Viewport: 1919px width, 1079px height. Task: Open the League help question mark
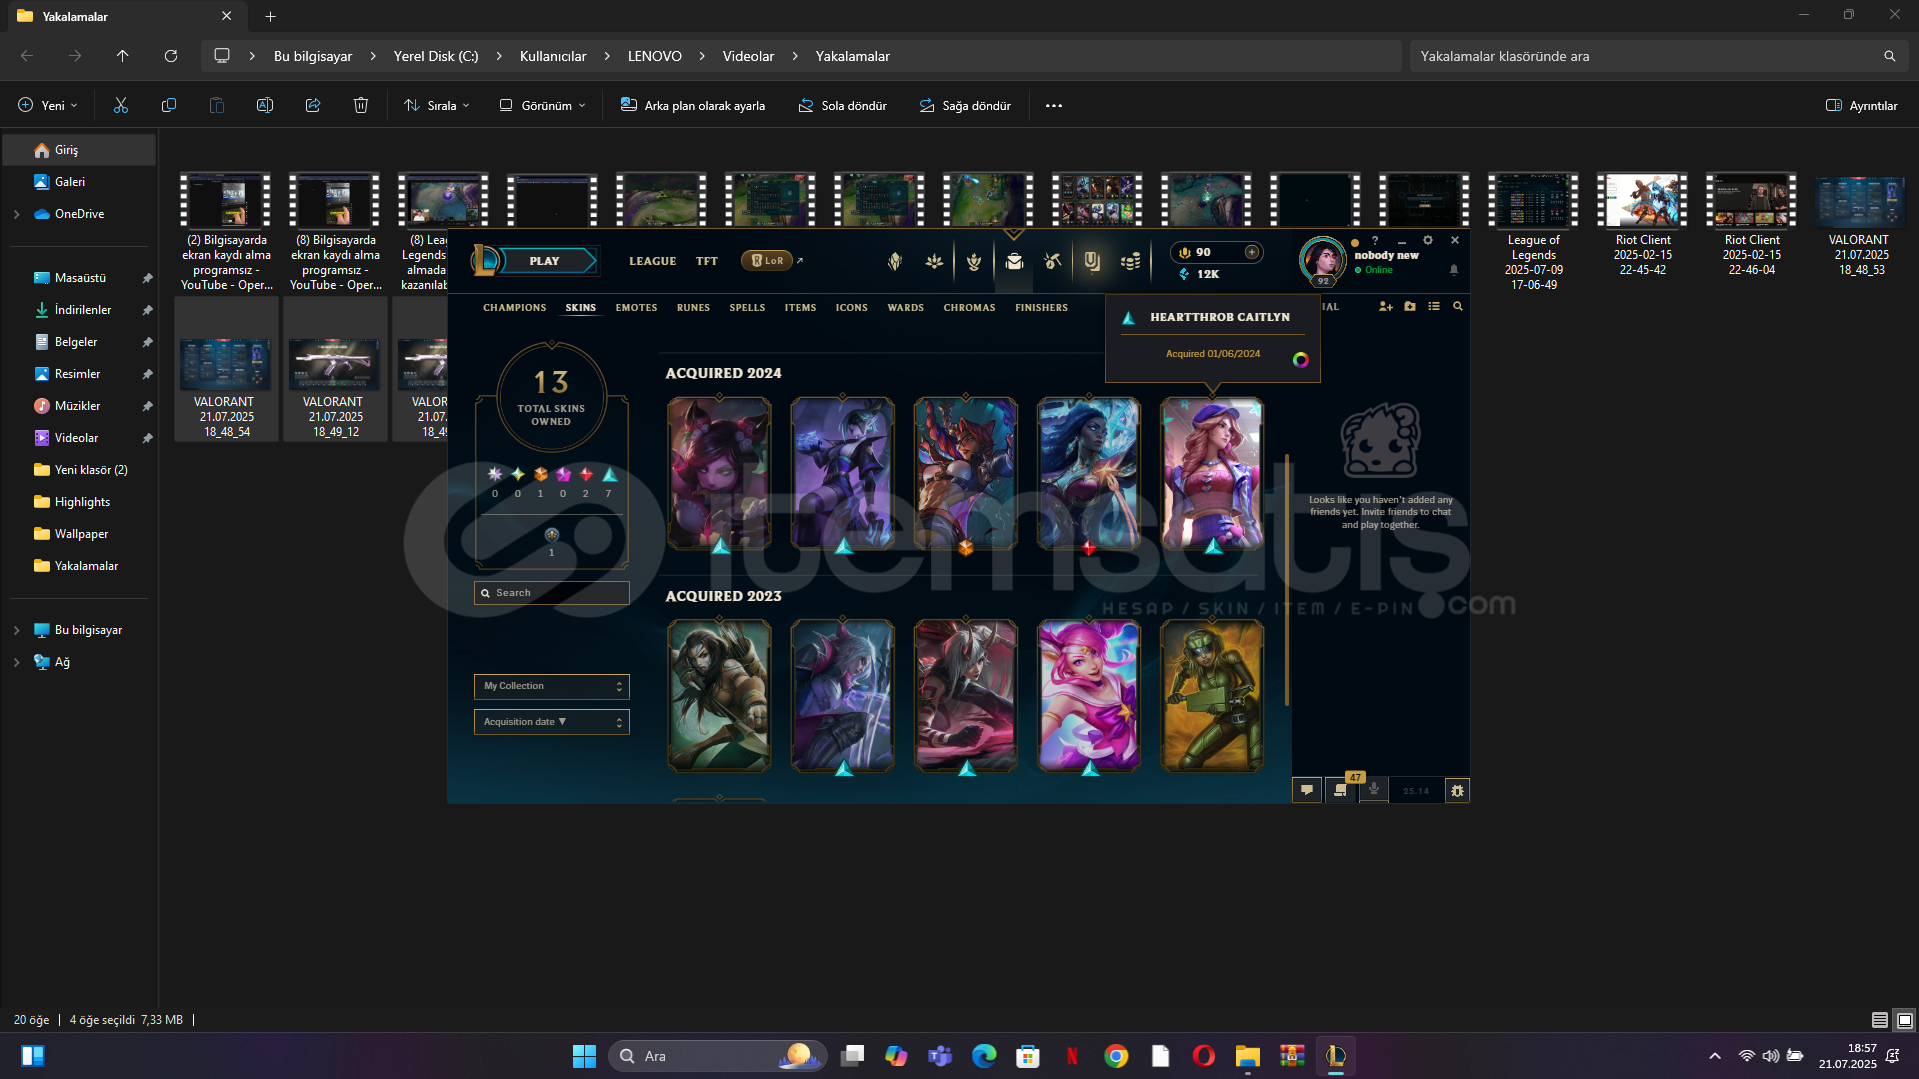[x=1375, y=241]
